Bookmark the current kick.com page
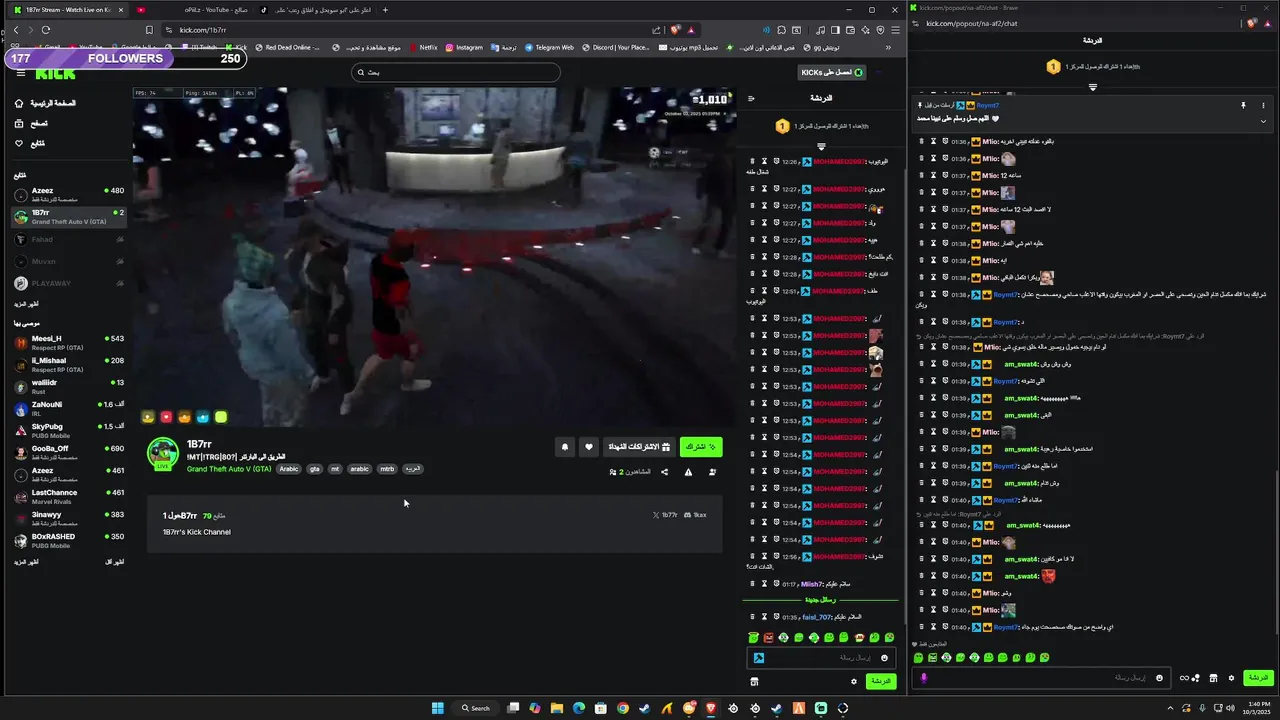This screenshot has height=720, width=1280. [149, 30]
